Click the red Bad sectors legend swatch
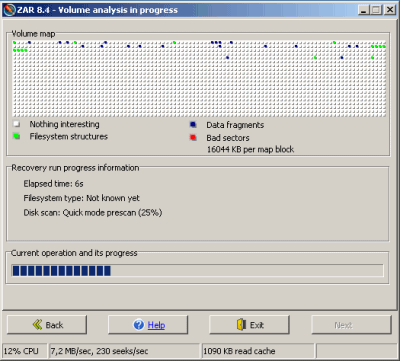The height and width of the screenshot is (361, 400). (x=193, y=137)
